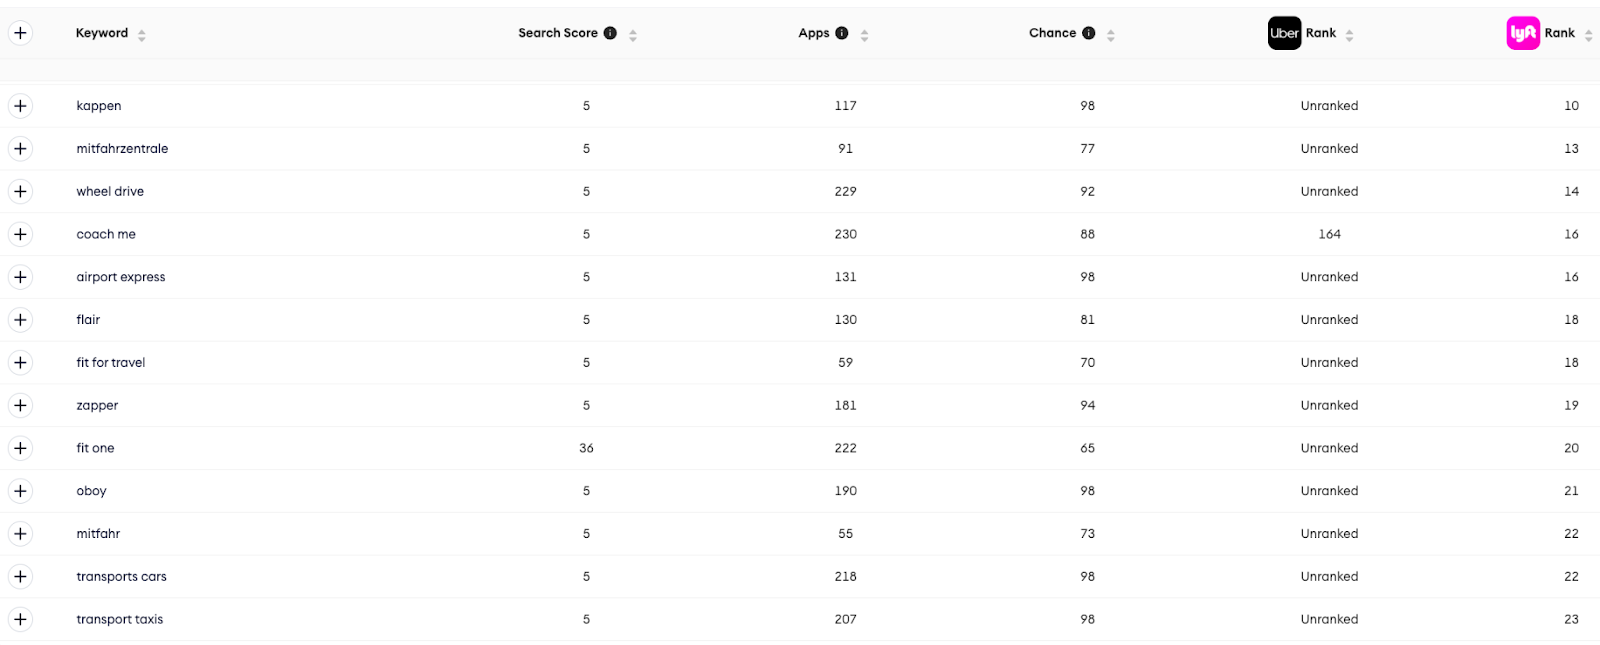Expand the transport taxis keyword row
1600x645 pixels.
(x=20, y=619)
